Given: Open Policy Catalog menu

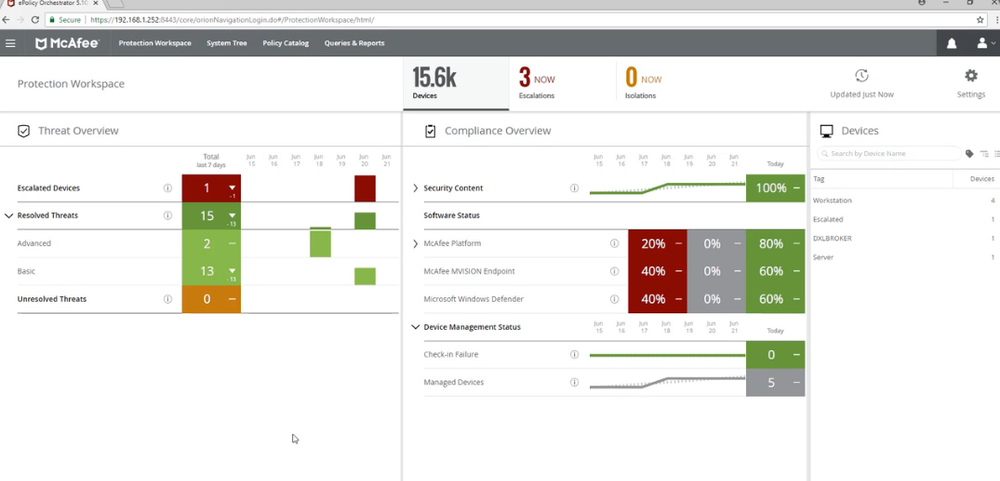Looking at the screenshot, I should [x=285, y=43].
